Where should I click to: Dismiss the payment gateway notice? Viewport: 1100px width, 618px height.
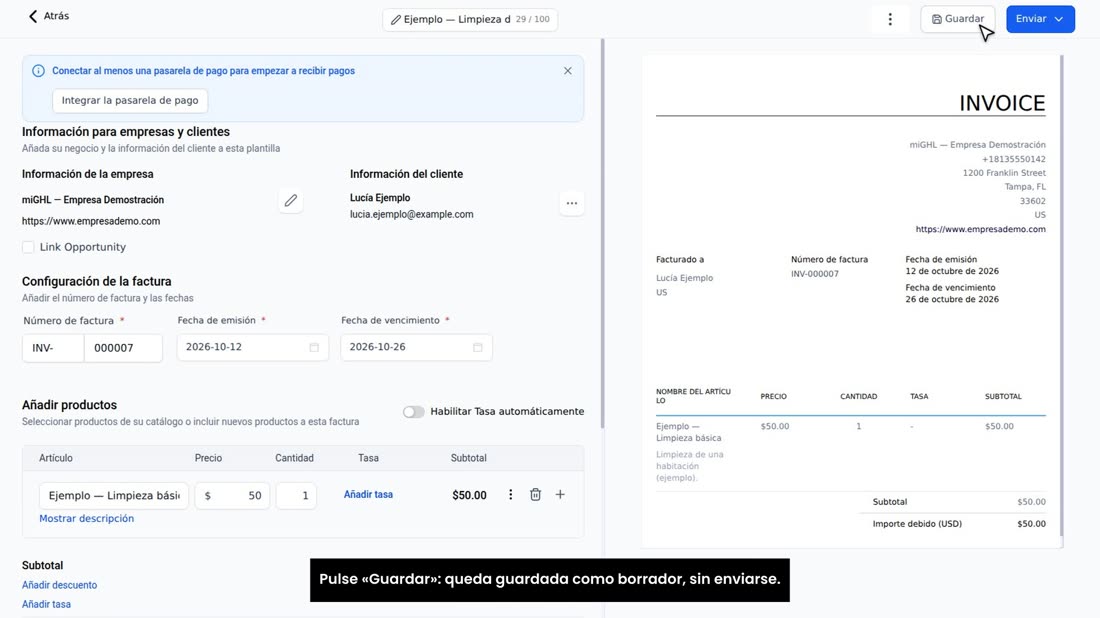pos(568,71)
